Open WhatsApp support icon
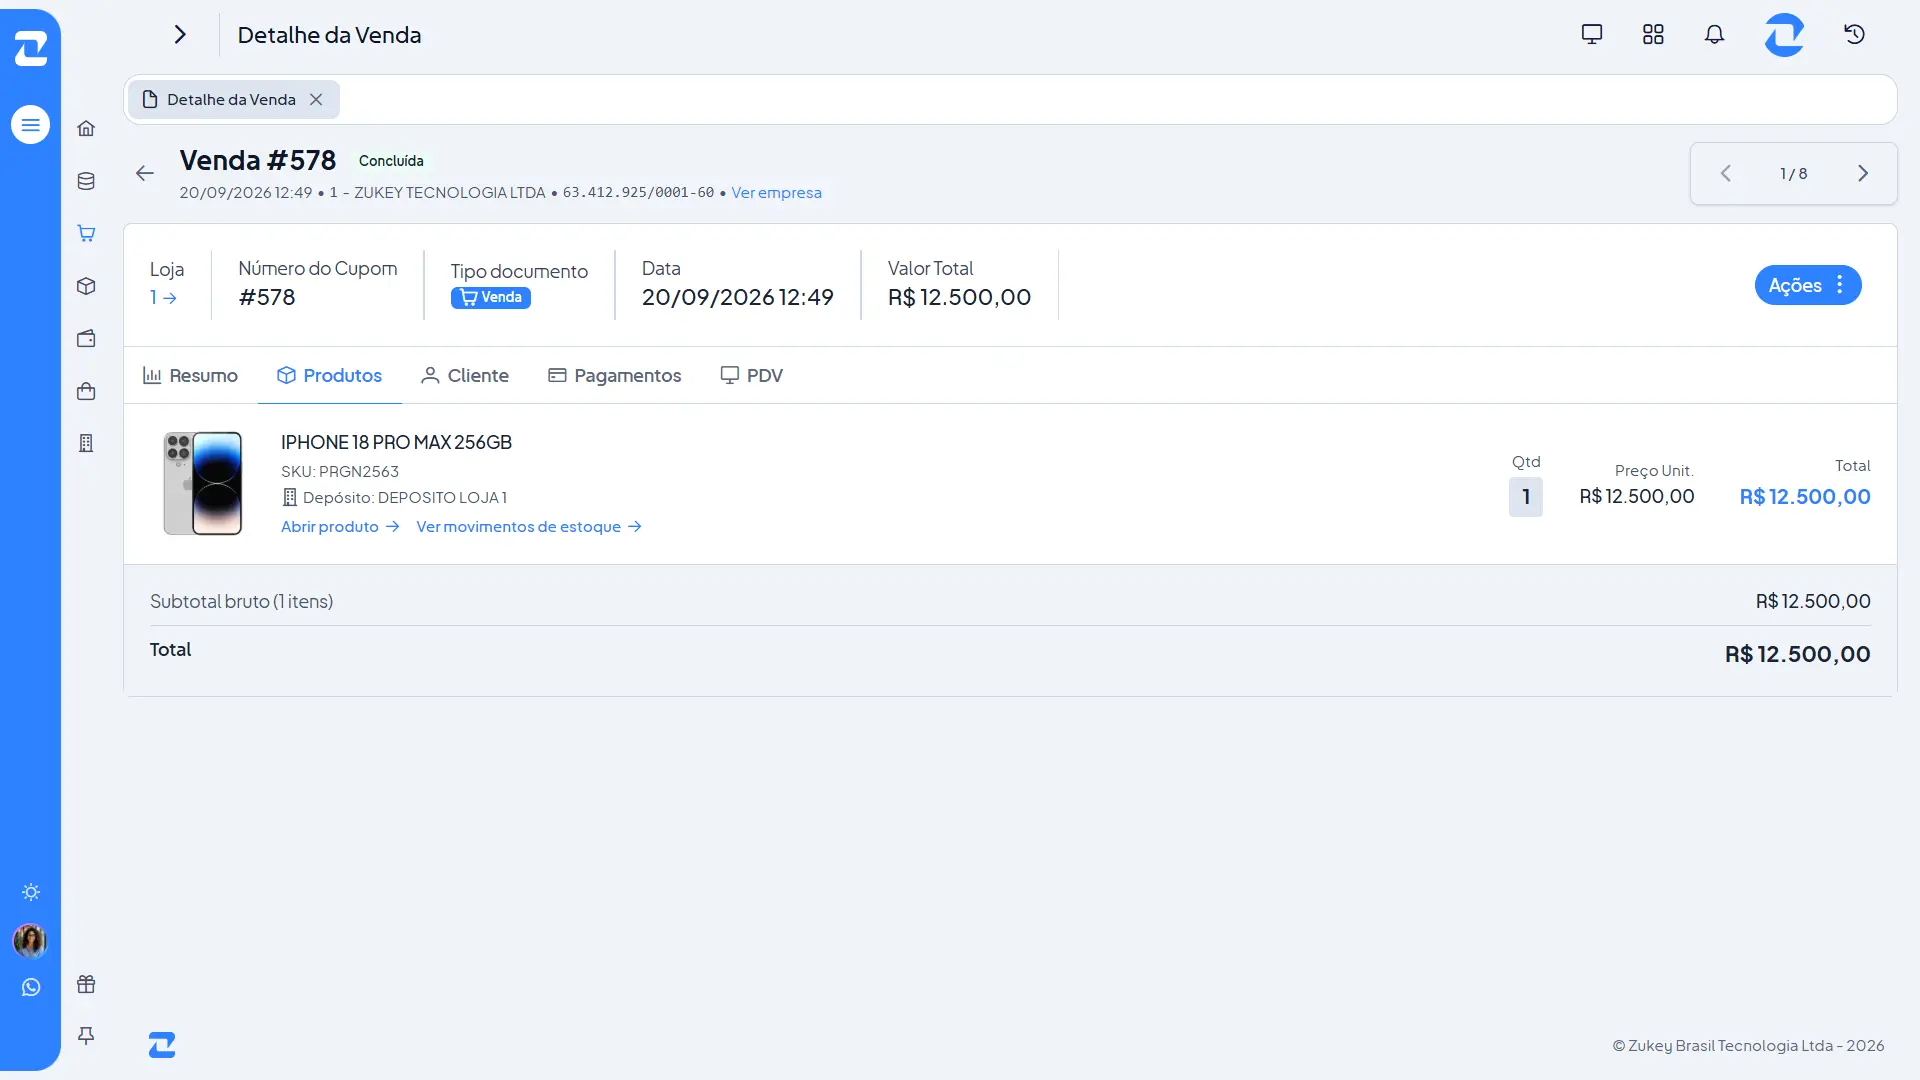Viewport: 1920px width, 1080px height. [x=31, y=987]
